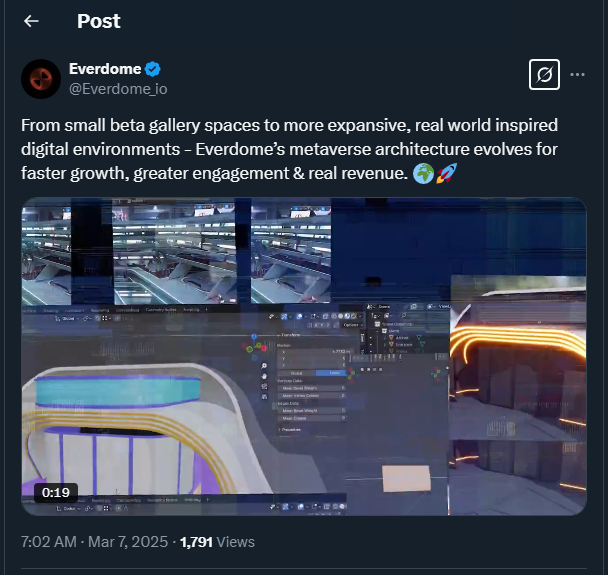Click the Post header title

coord(98,21)
